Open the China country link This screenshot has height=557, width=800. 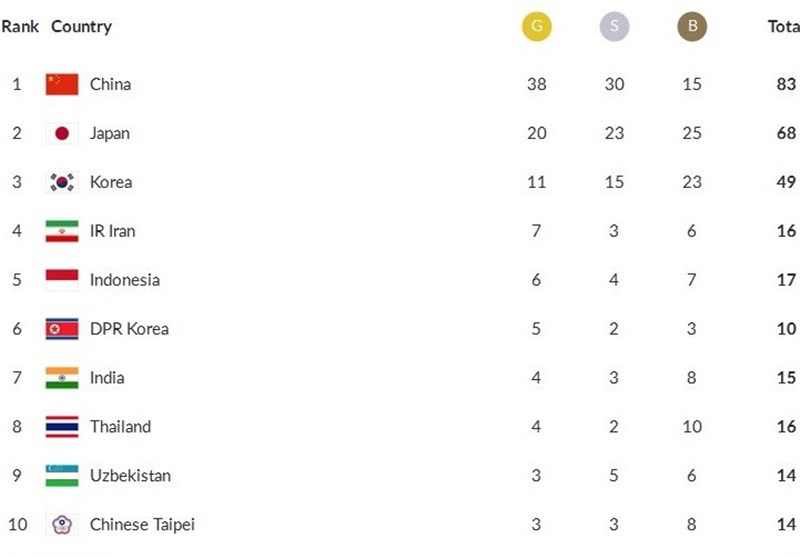pos(110,84)
